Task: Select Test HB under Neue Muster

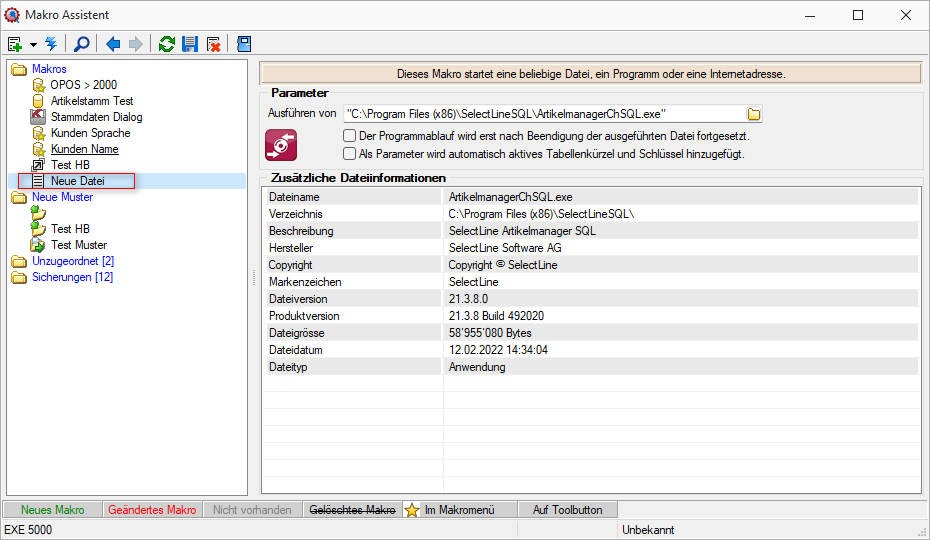Action: coord(70,229)
